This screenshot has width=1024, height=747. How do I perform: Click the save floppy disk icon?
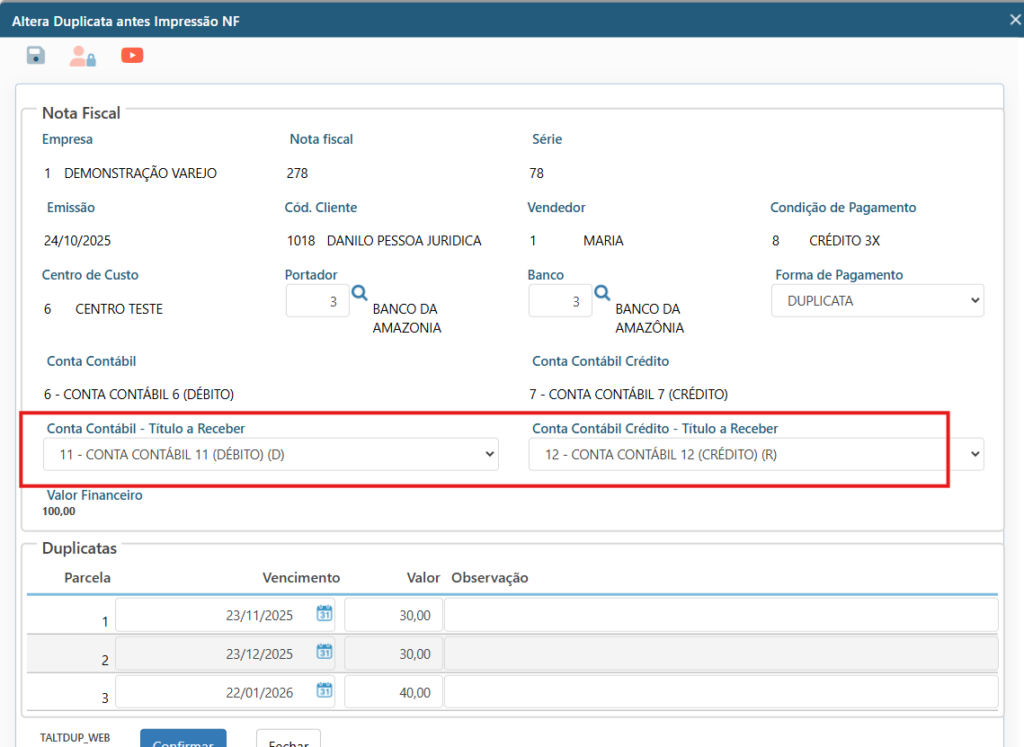[36, 56]
